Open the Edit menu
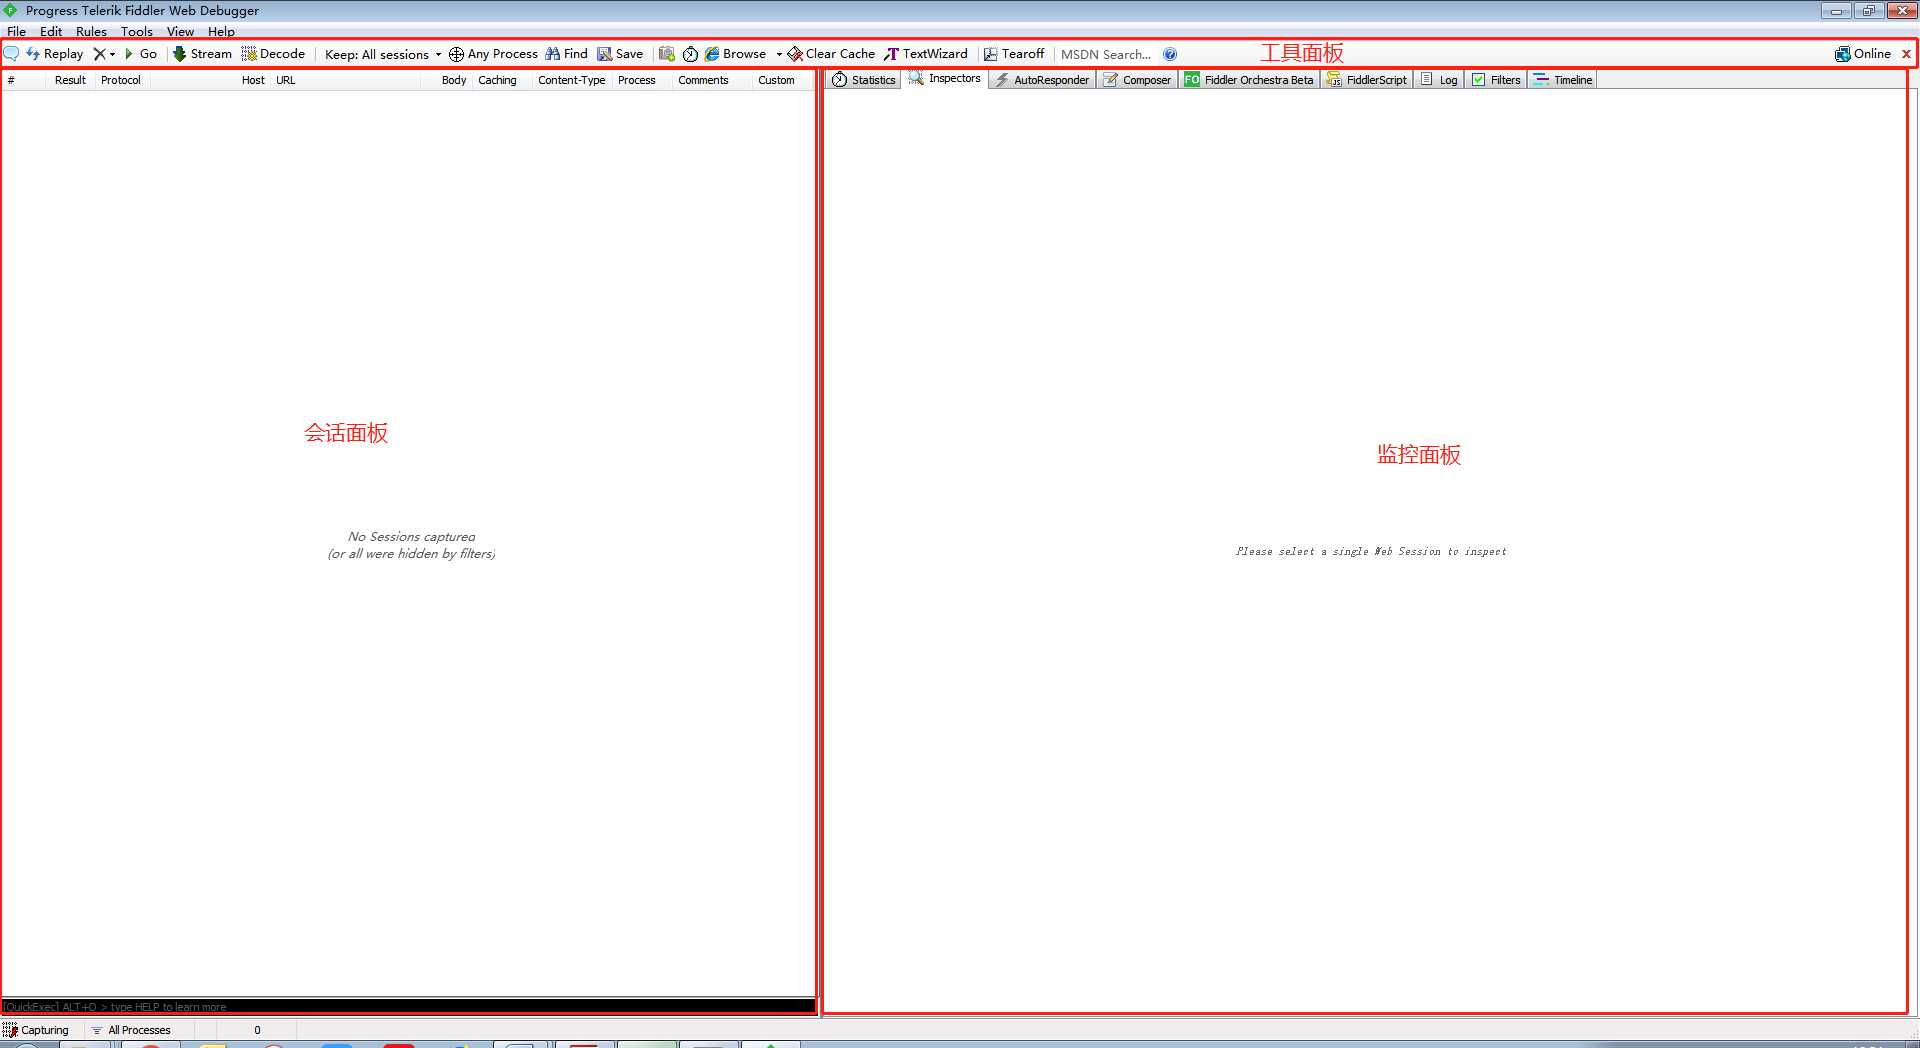Viewport: 1920px width, 1048px height. (x=51, y=31)
